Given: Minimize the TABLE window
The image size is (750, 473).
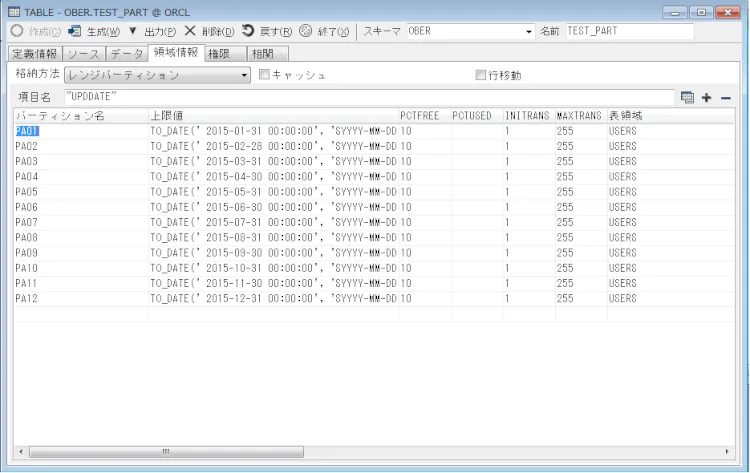Looking at the screenshot, I should point(675,12).
